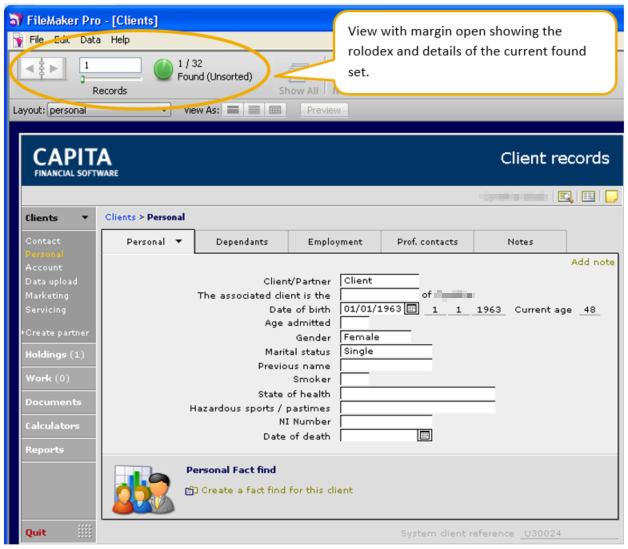Expand the Clients sidebar dropdown arrow
The width and height of the screenshot is (628, 549).
85,217
